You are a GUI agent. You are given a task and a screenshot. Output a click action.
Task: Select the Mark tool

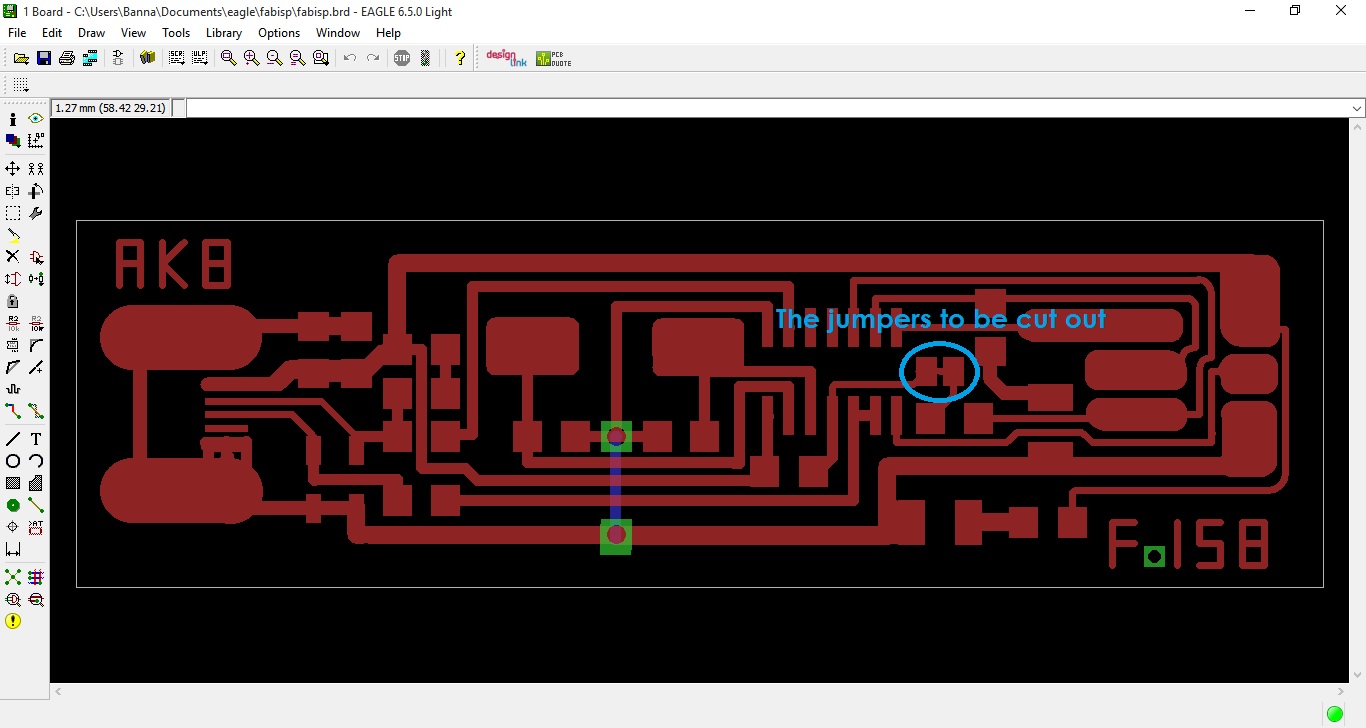(x=36, y=141)
